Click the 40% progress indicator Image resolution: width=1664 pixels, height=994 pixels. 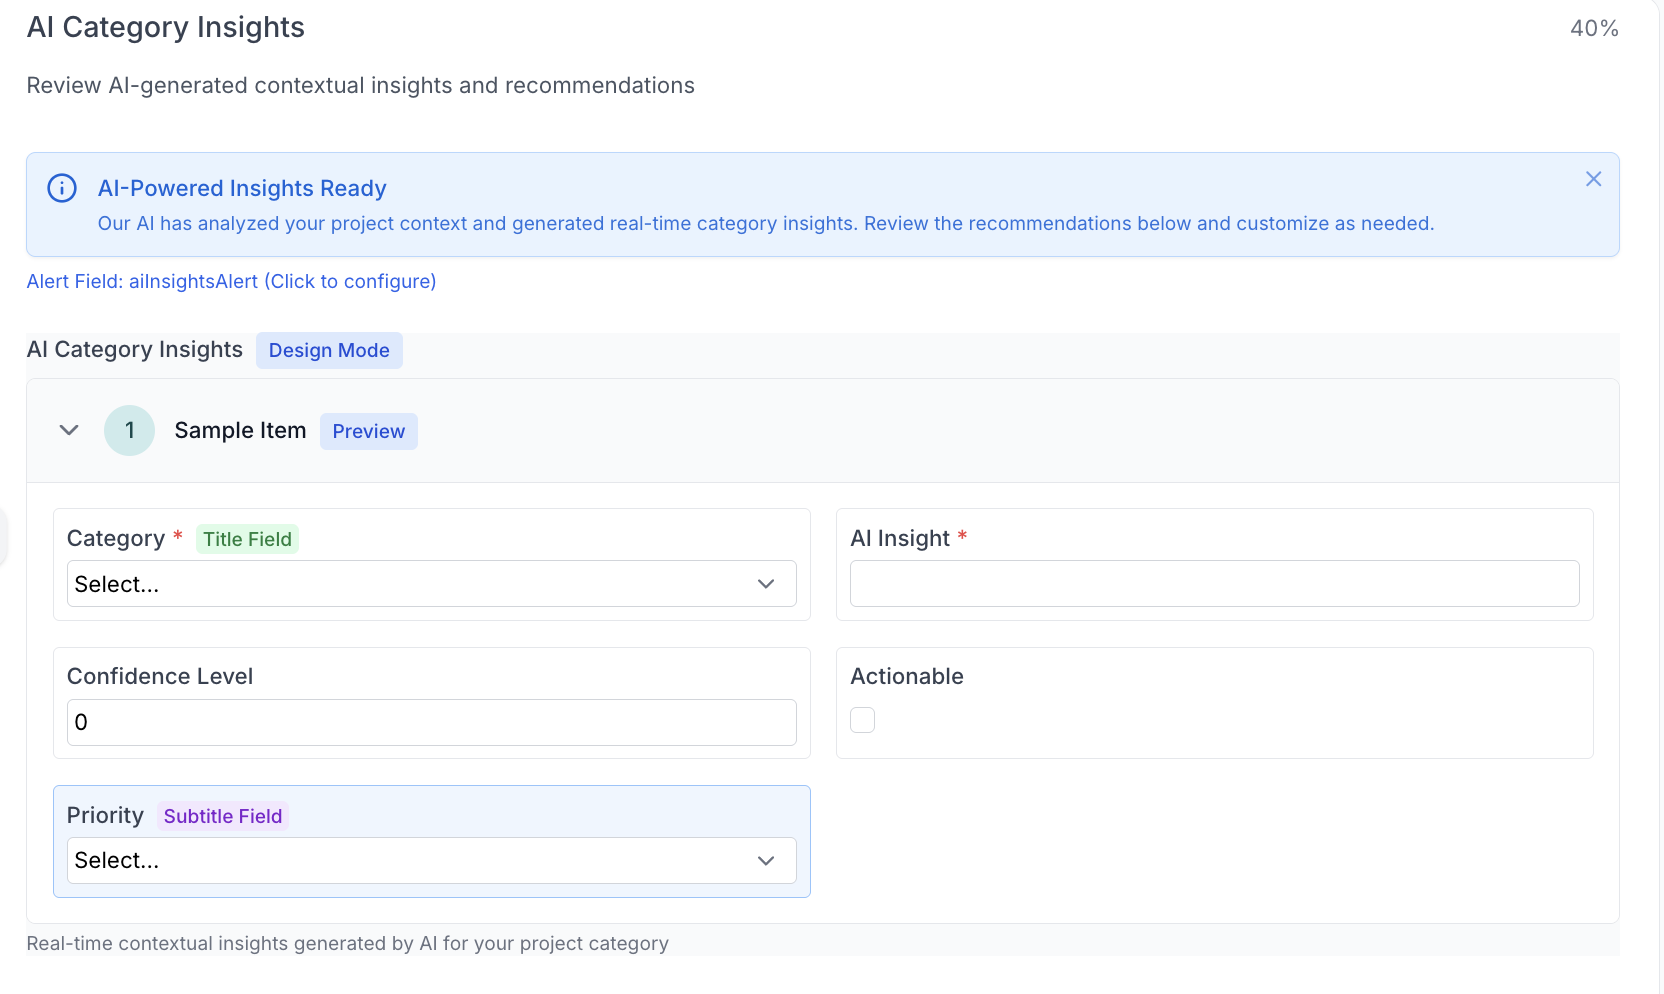pos(1594,28)
